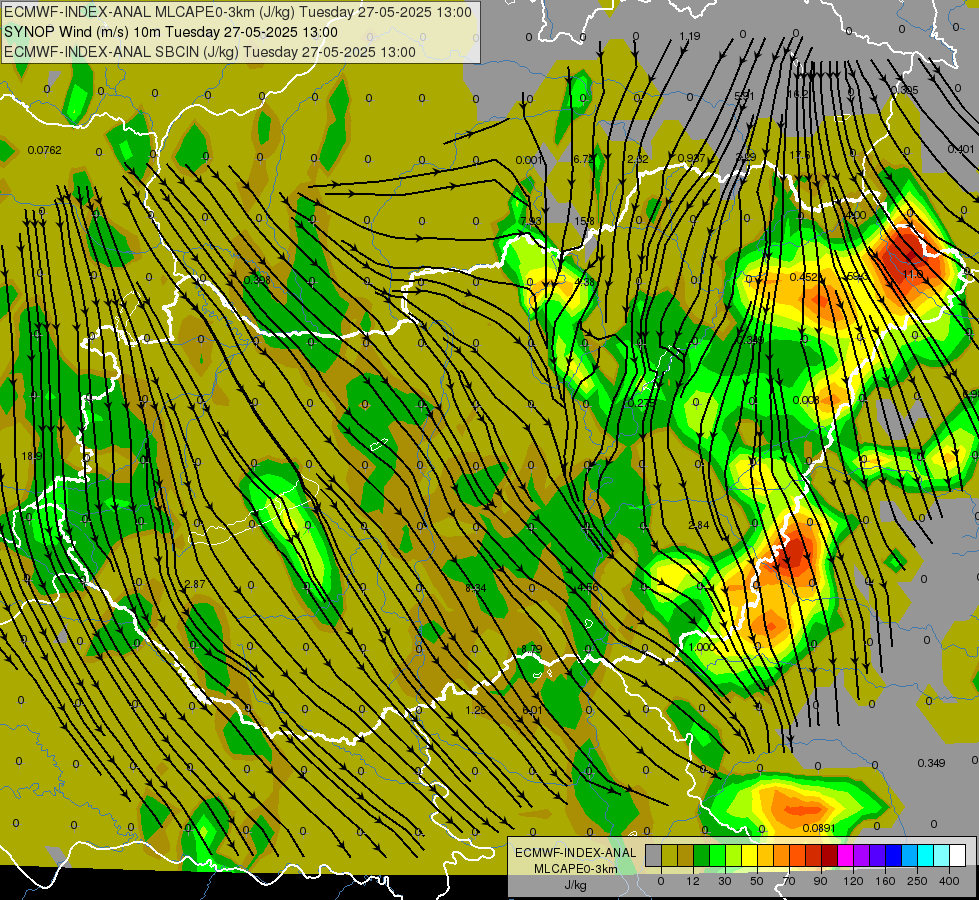The image size is (979, 900).
Task: Click the legend title ECMWF-INDEX-ANAL
Action: [x=575, y=853]
